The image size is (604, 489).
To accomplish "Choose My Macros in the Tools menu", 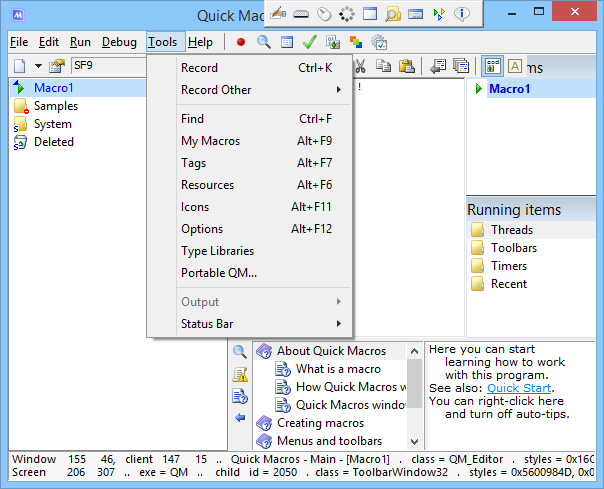I will 210,141.
